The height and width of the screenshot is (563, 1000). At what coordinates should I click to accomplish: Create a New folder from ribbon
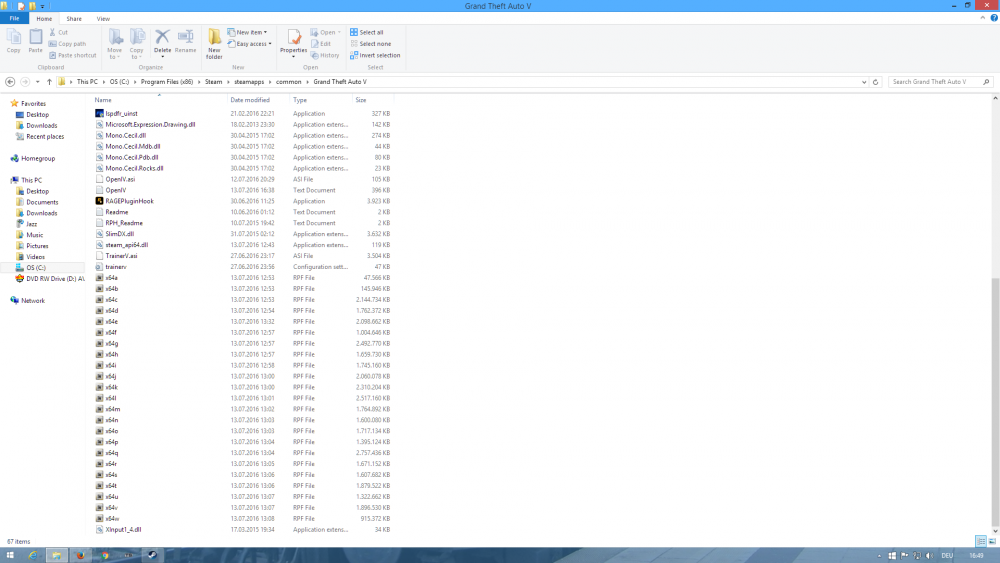[214, 44]
